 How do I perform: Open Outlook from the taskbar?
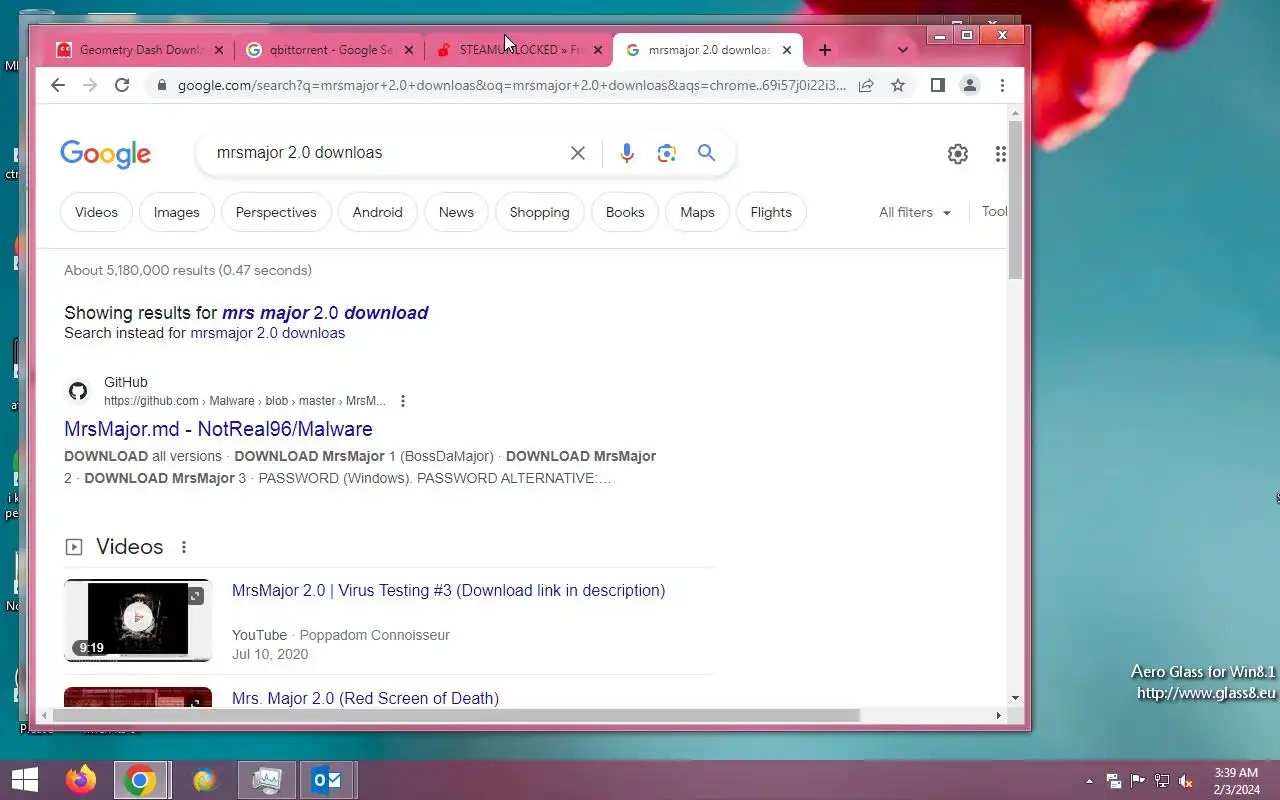click(328, 780)
